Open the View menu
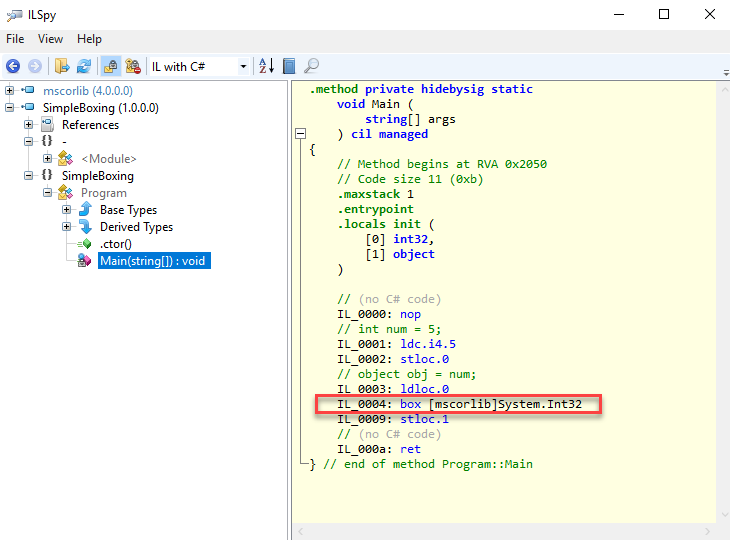730x540 pixels. pyautogui.click(x=50, y=39)
